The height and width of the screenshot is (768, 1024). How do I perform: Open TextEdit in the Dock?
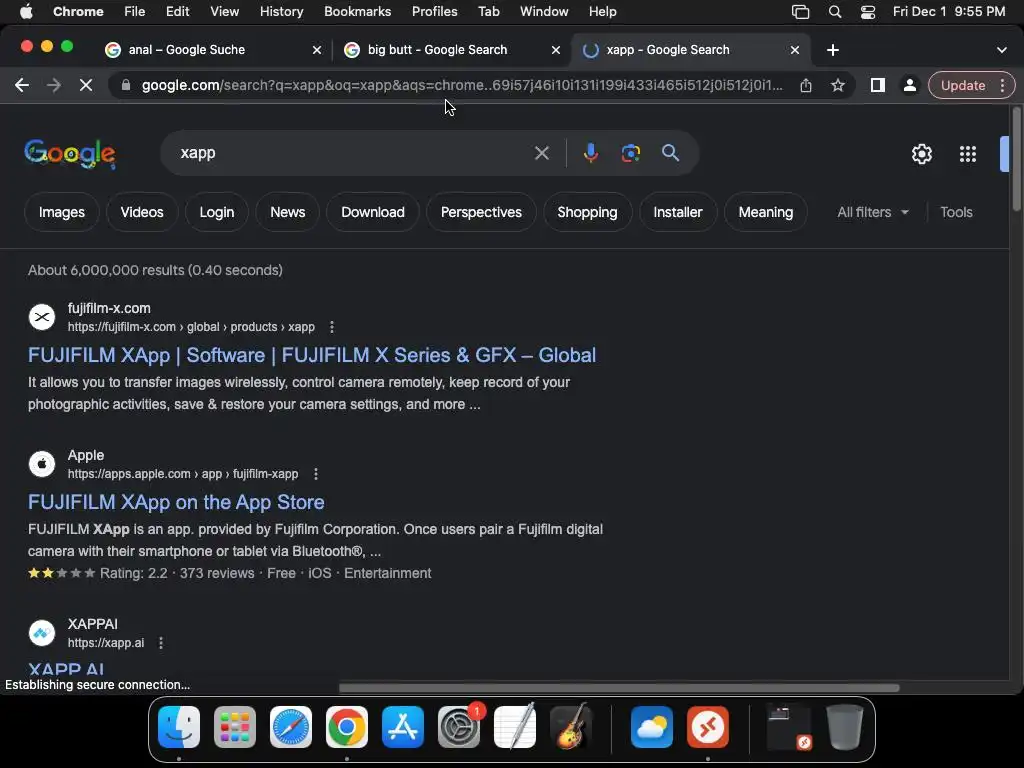click(515, 727)
